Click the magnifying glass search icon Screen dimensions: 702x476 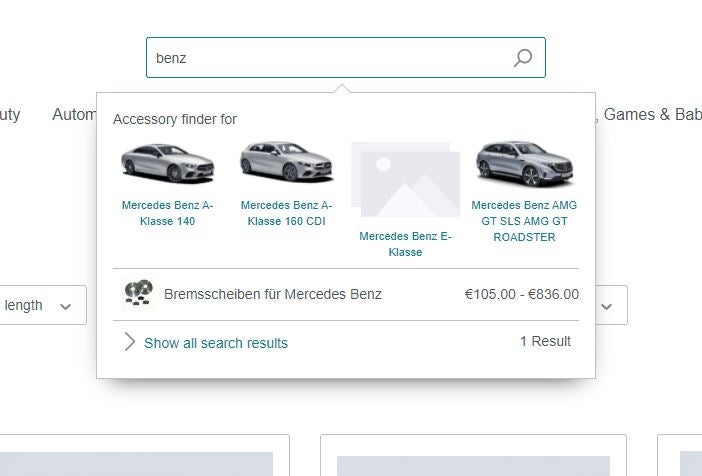[x=522, y=58]
